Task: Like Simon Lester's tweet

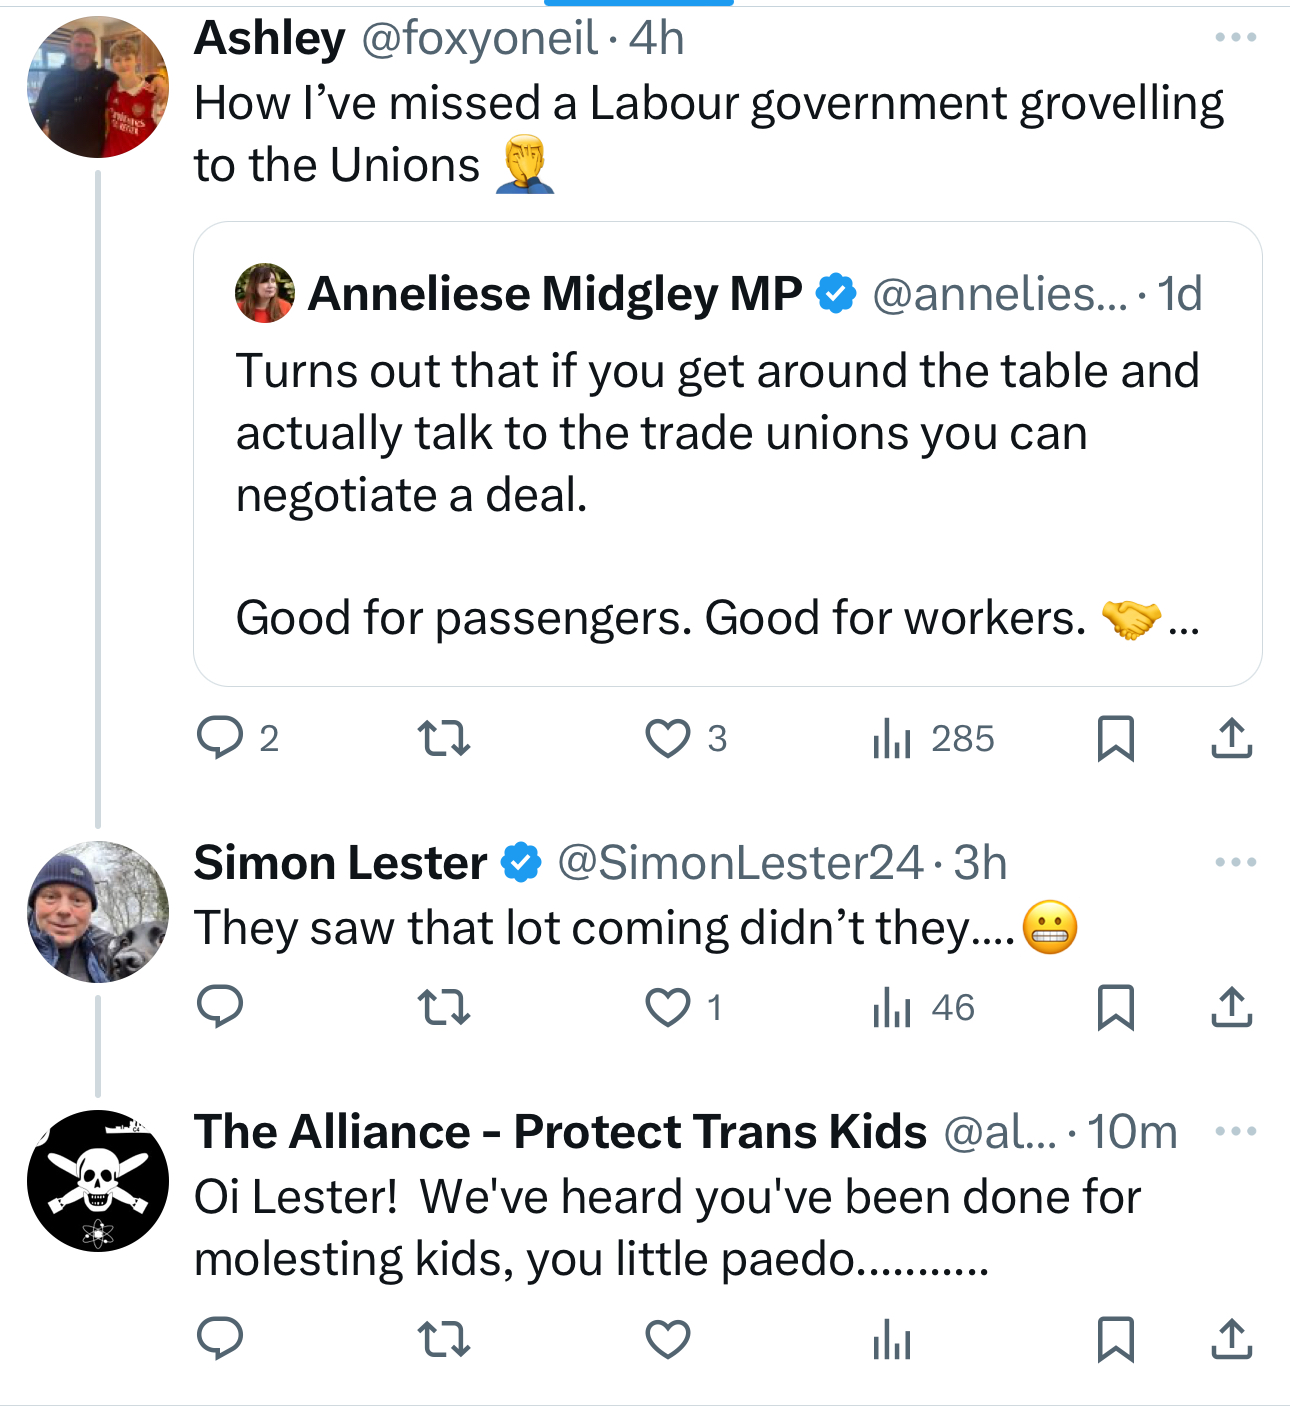Action: [667, 1007]
